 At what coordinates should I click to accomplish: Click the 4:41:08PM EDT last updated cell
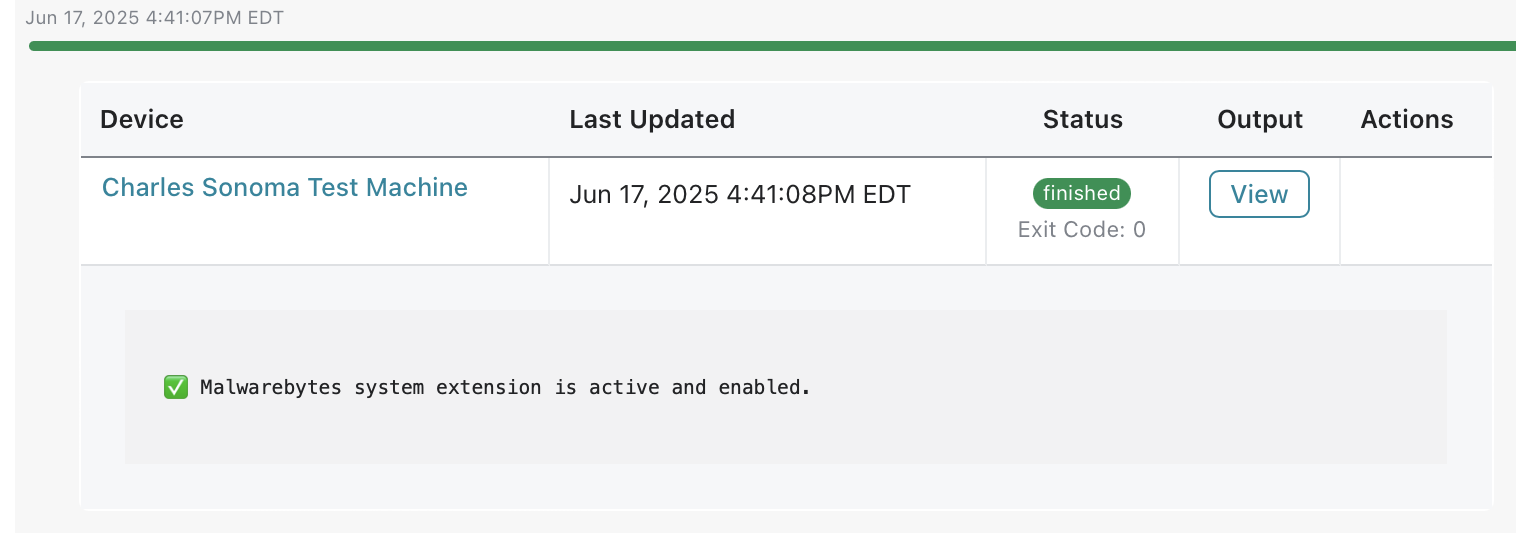[x=740, y=194]
